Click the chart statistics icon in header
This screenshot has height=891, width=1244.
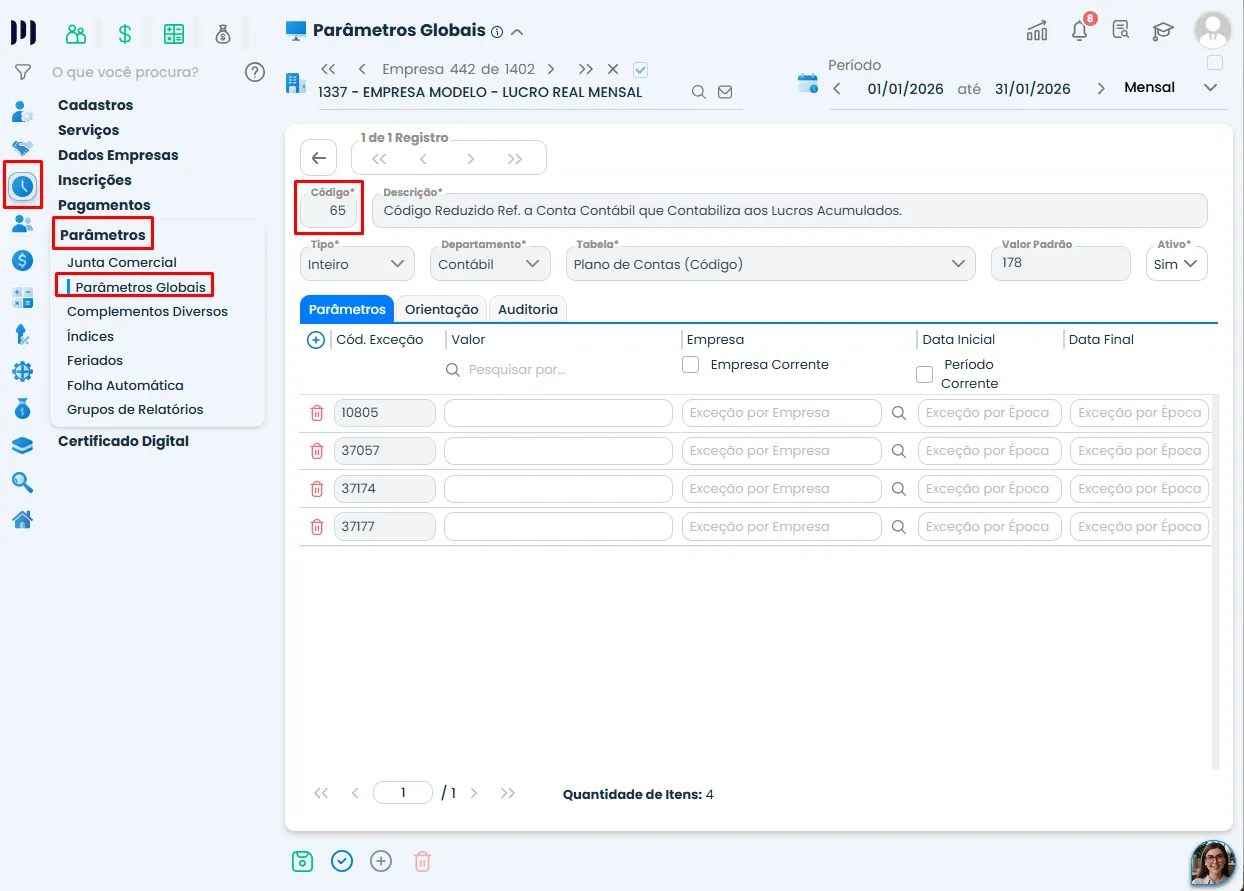click(x=1037, y=30)
